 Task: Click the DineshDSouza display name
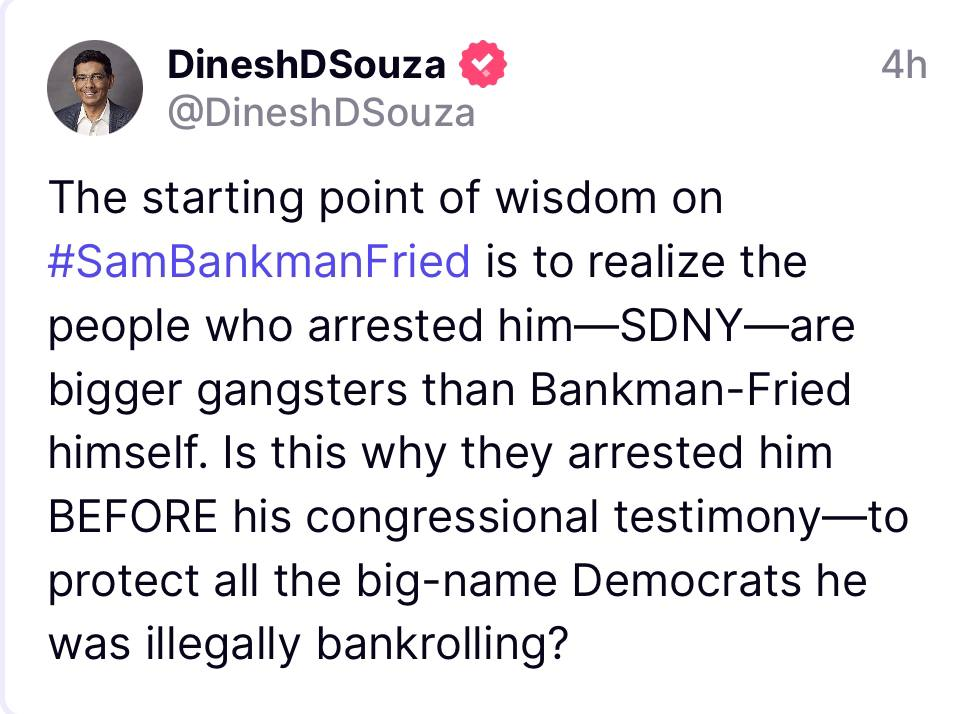[306, 66]
